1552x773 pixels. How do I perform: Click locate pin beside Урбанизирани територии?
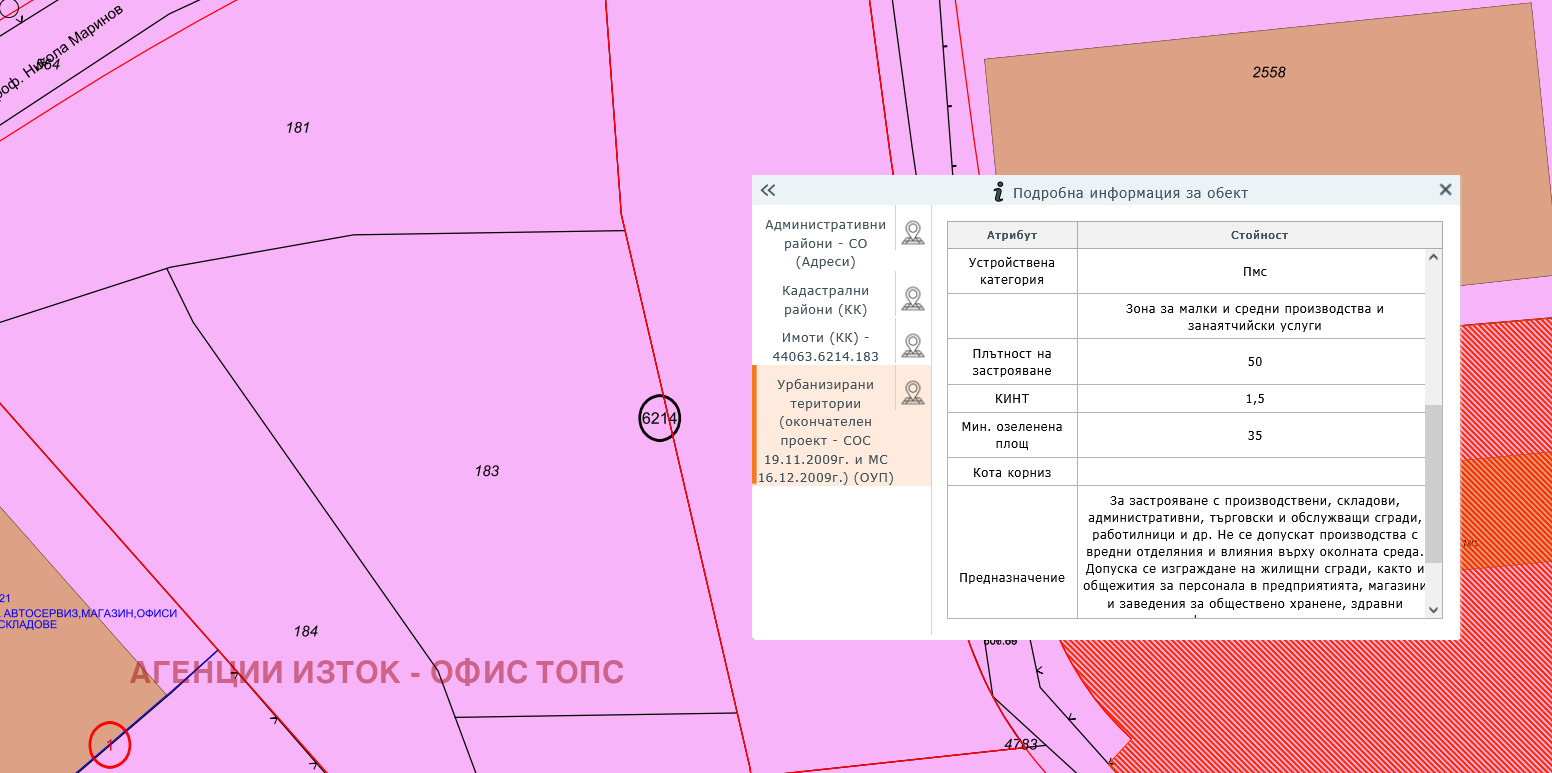click(x=912, y=393)
